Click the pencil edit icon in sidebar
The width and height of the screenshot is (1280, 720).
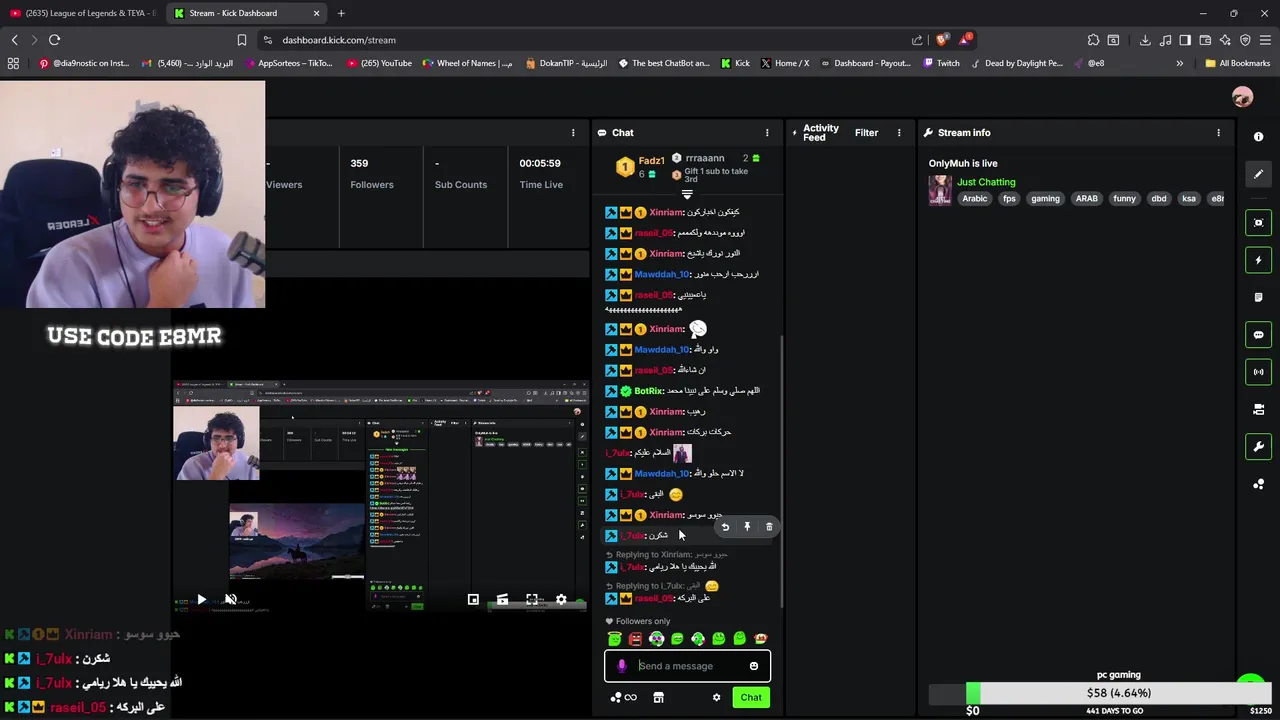[x=1259, y=174]
